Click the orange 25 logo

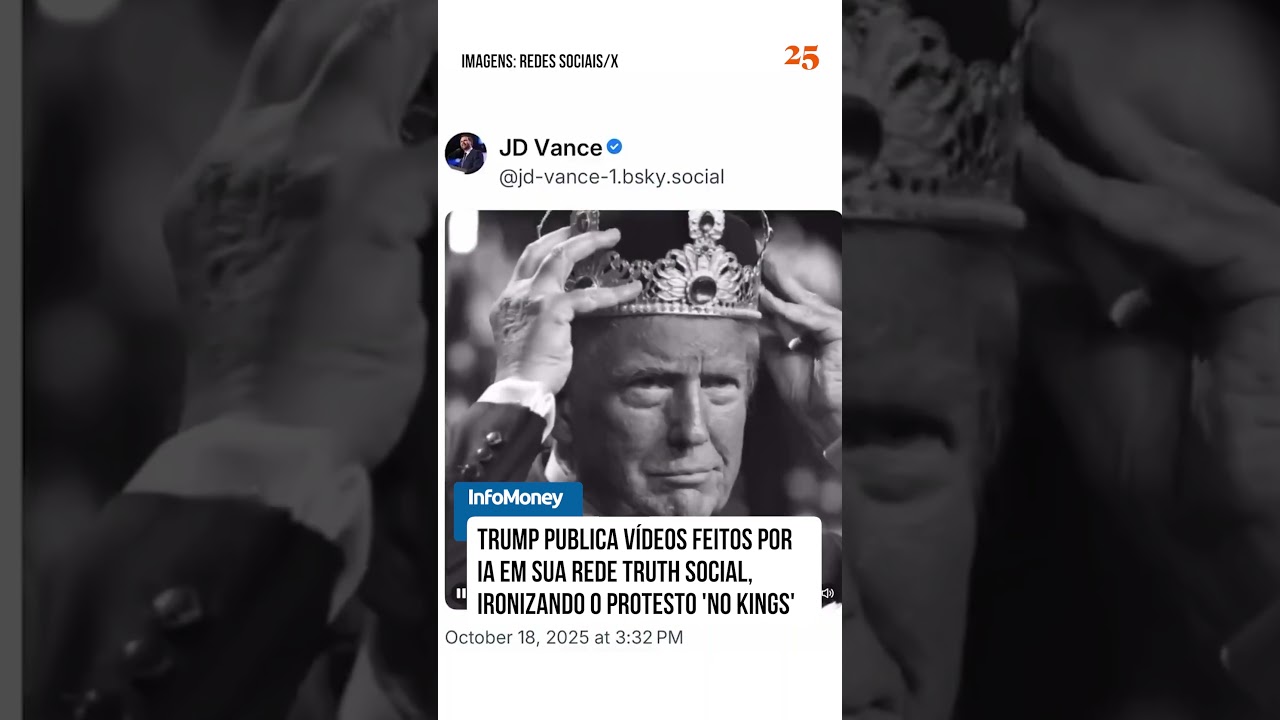(801, 58)
